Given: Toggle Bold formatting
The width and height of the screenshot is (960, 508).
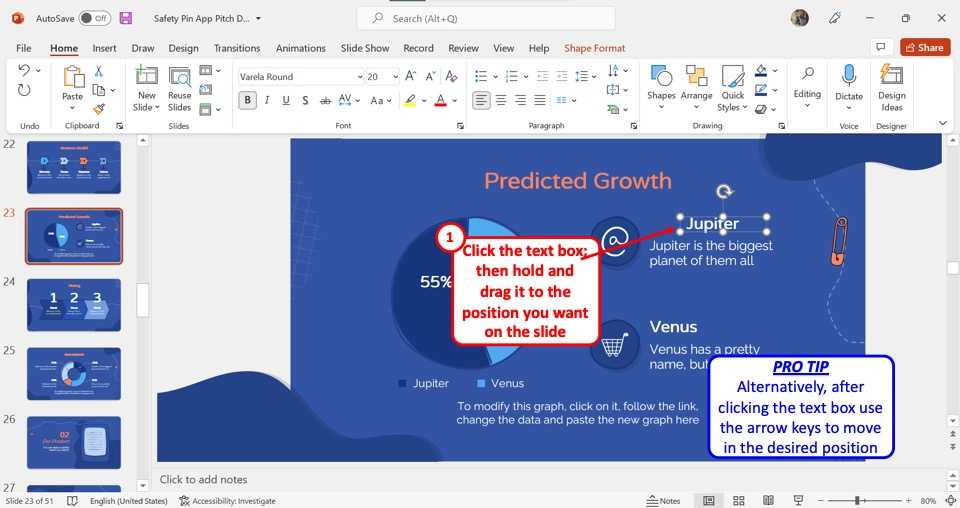Looking at the screenshot, I should (247, 100).
